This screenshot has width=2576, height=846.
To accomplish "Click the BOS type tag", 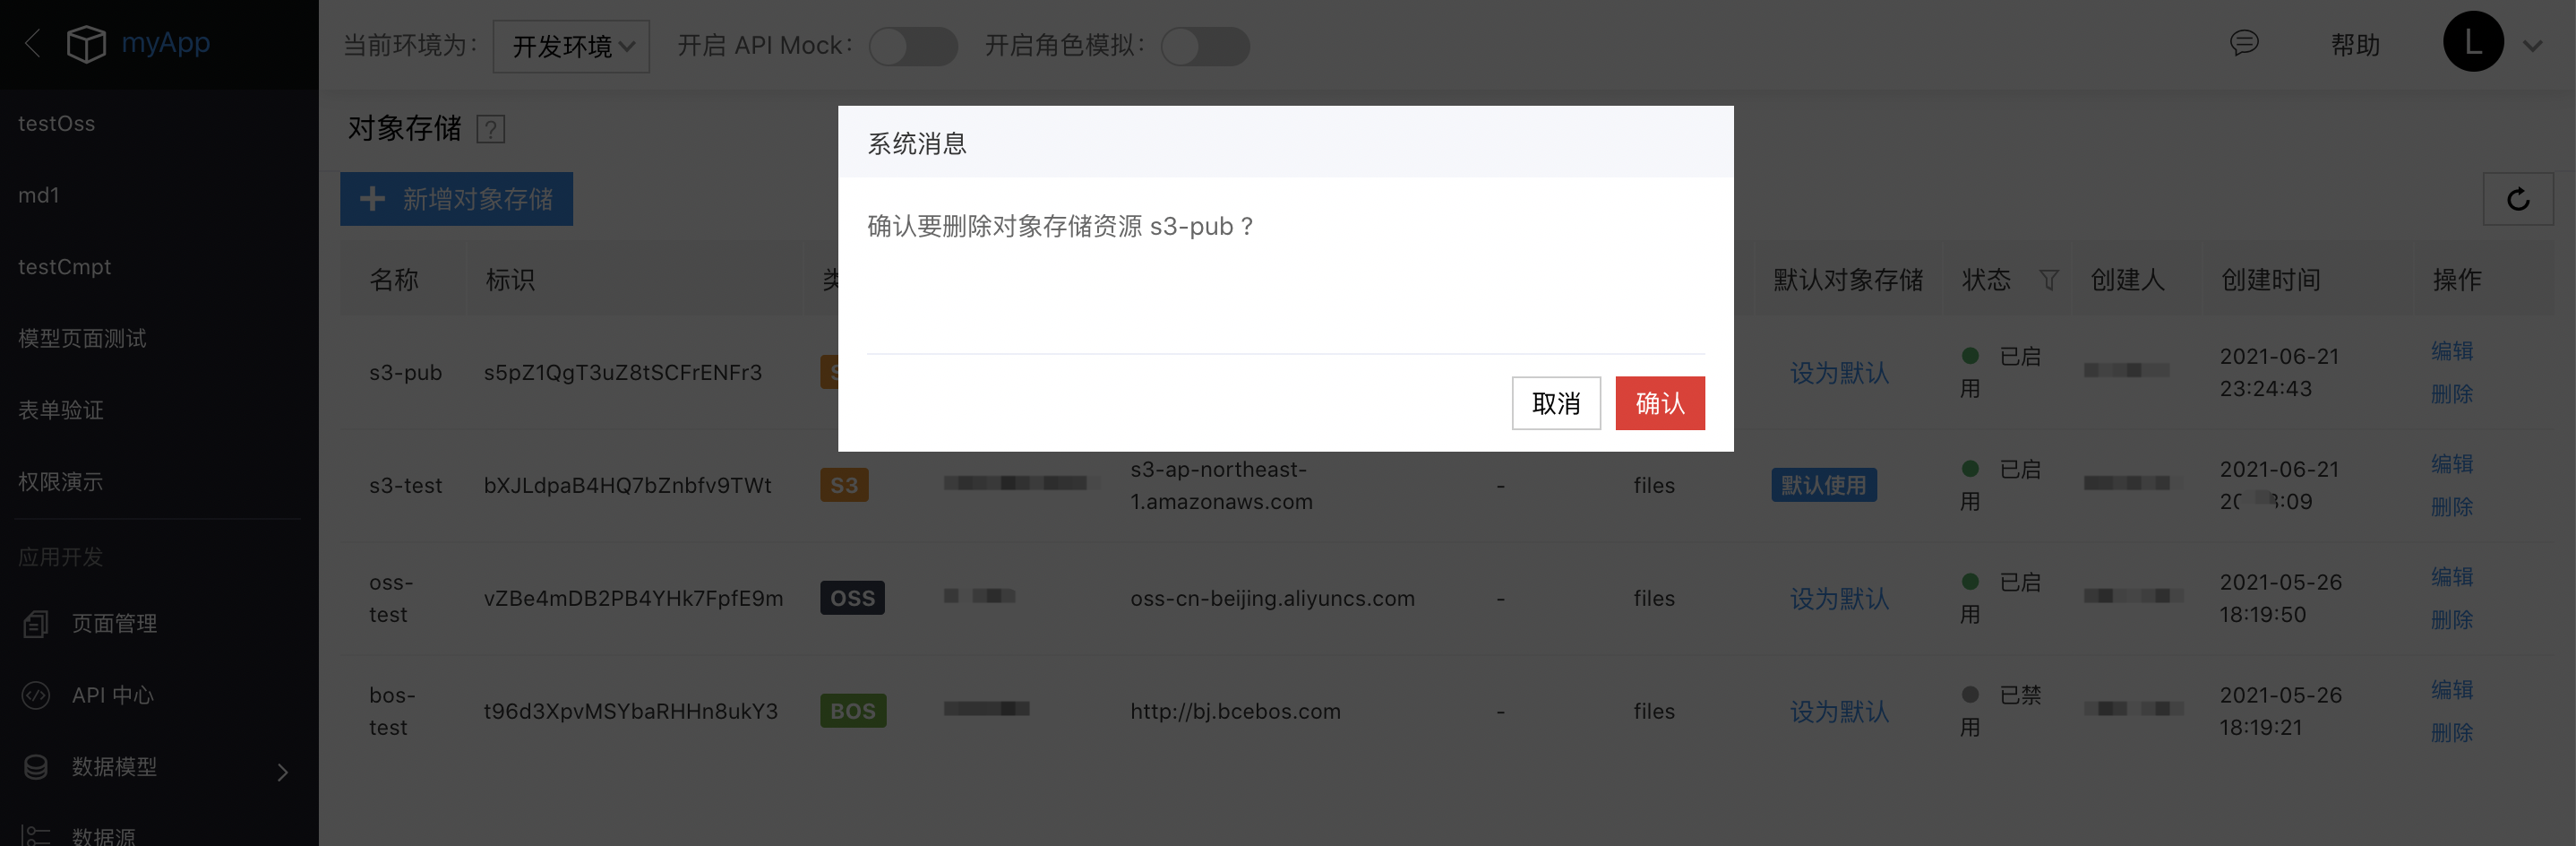I will 853,711.
